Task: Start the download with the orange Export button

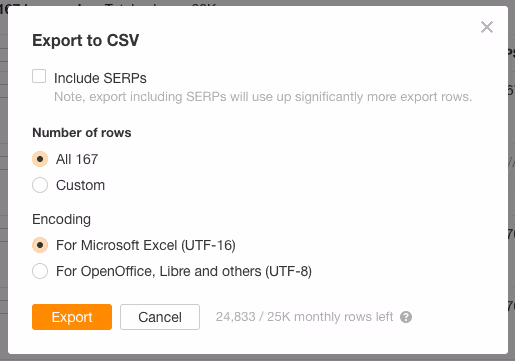Action: click(72, 317)
